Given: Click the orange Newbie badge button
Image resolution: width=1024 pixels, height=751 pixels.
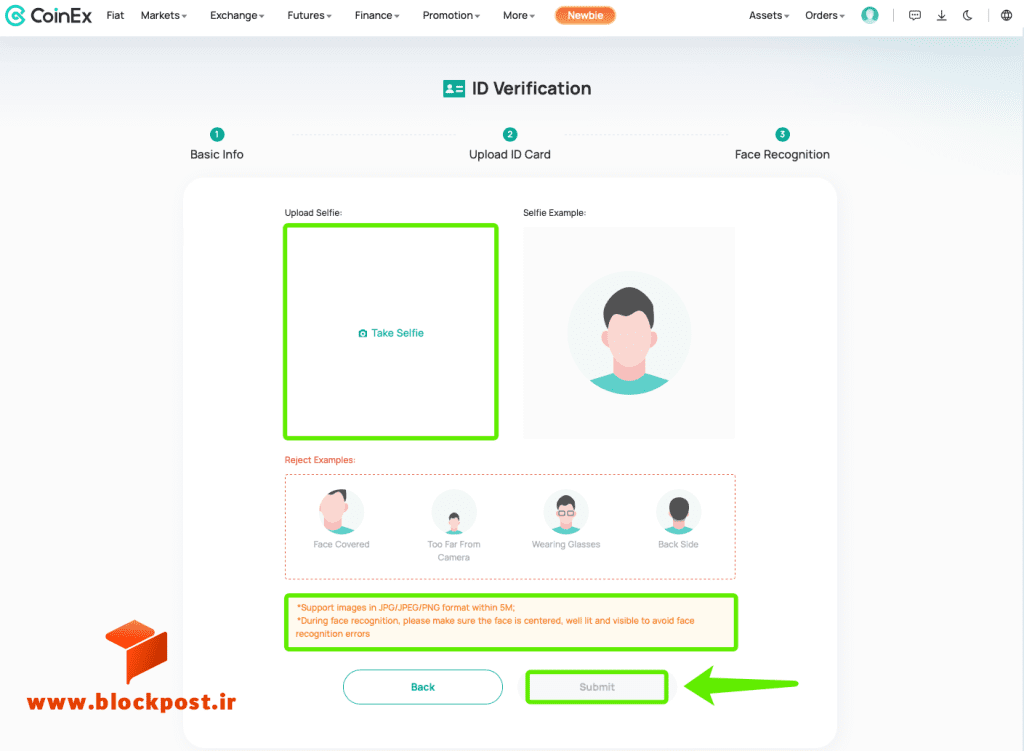Looking at the screenshot, I should (x=585, y=15).
